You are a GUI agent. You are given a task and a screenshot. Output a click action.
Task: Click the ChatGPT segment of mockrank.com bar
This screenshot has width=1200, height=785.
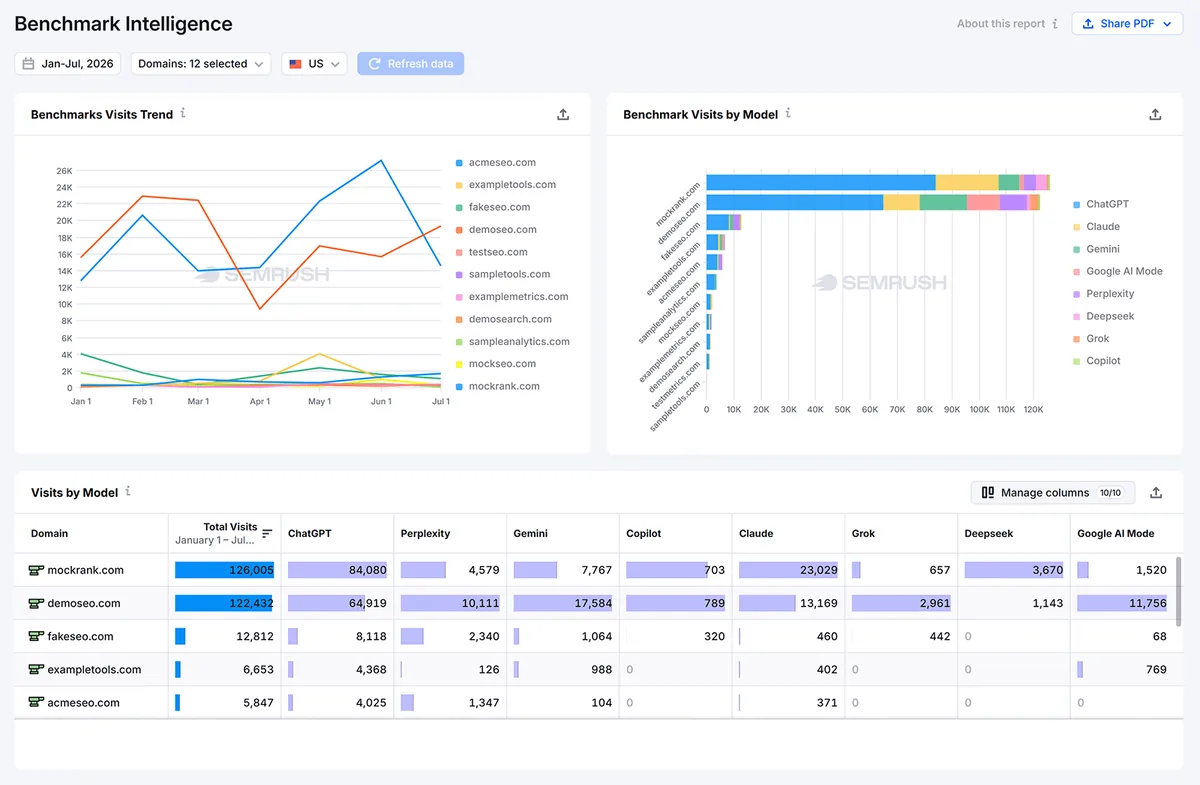821,182
